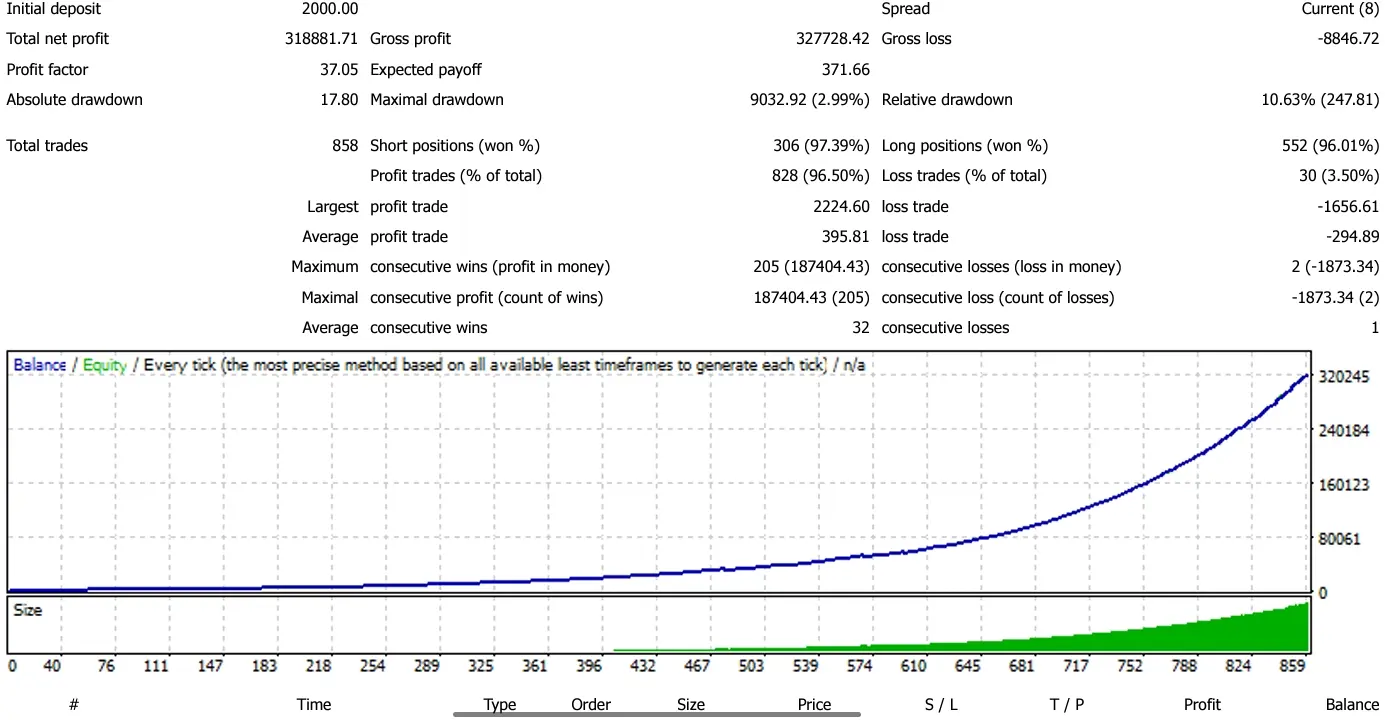
Task: Click the 432 mark on the x-axis
Action: point(641,666)
